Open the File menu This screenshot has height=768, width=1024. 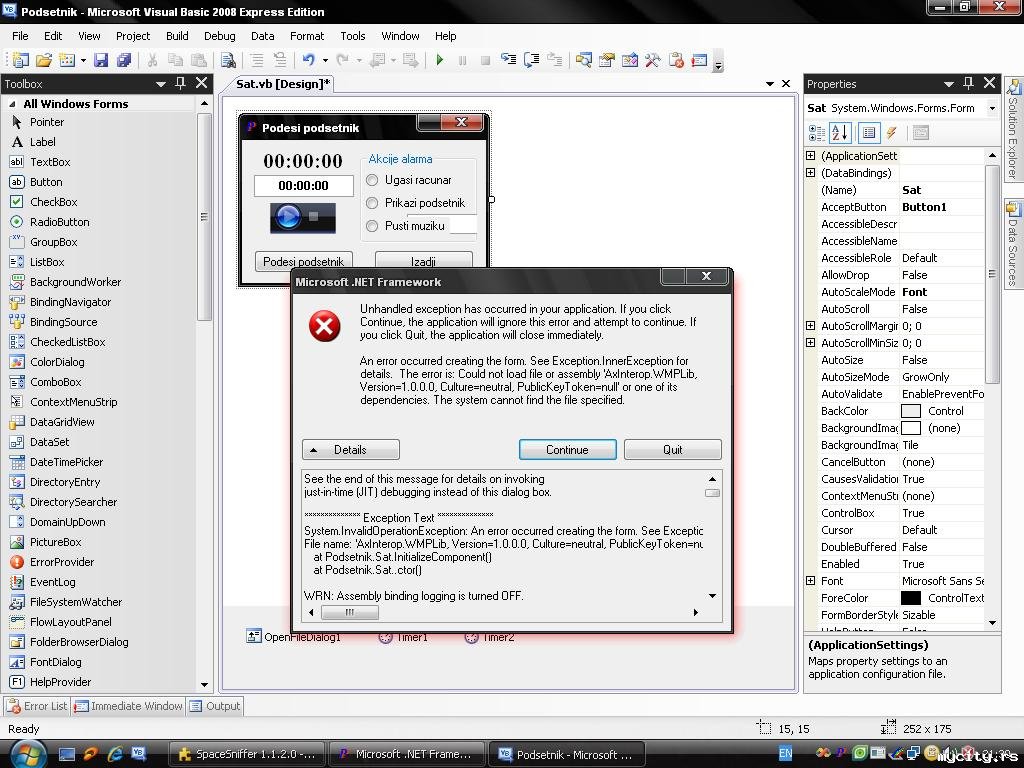click(x=20, y=36)
